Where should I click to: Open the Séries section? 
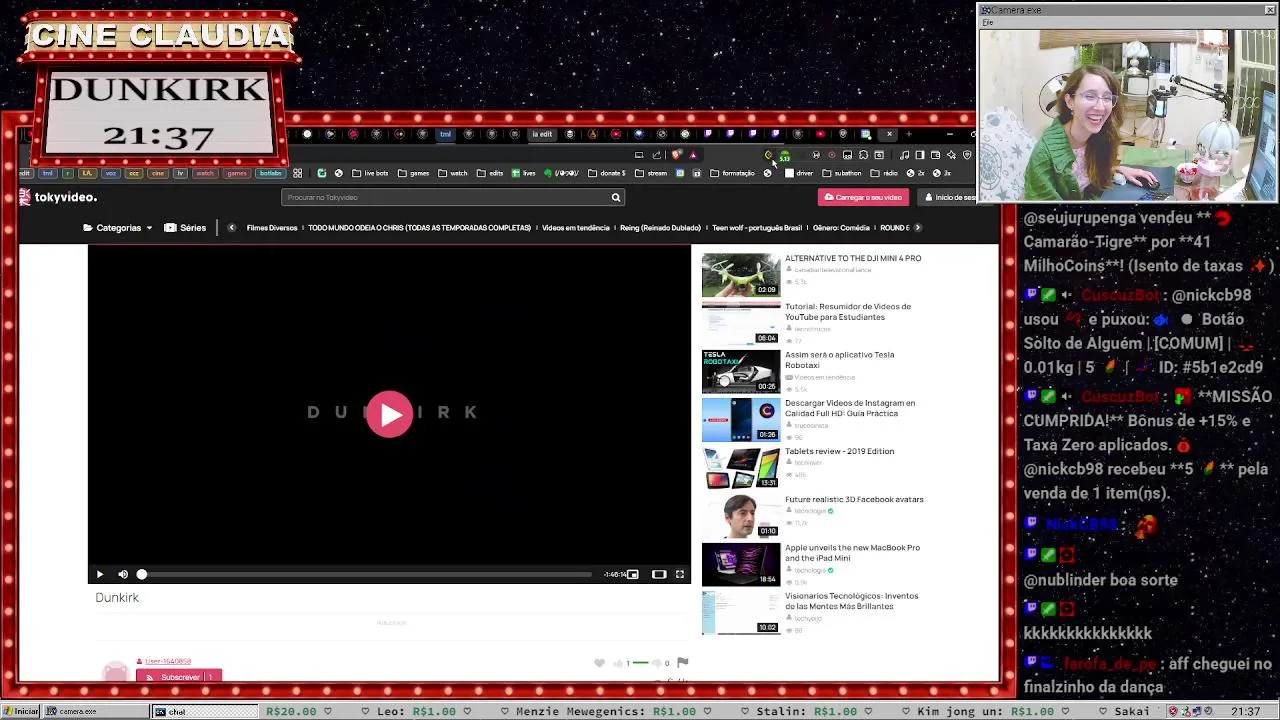click(185, 228)
